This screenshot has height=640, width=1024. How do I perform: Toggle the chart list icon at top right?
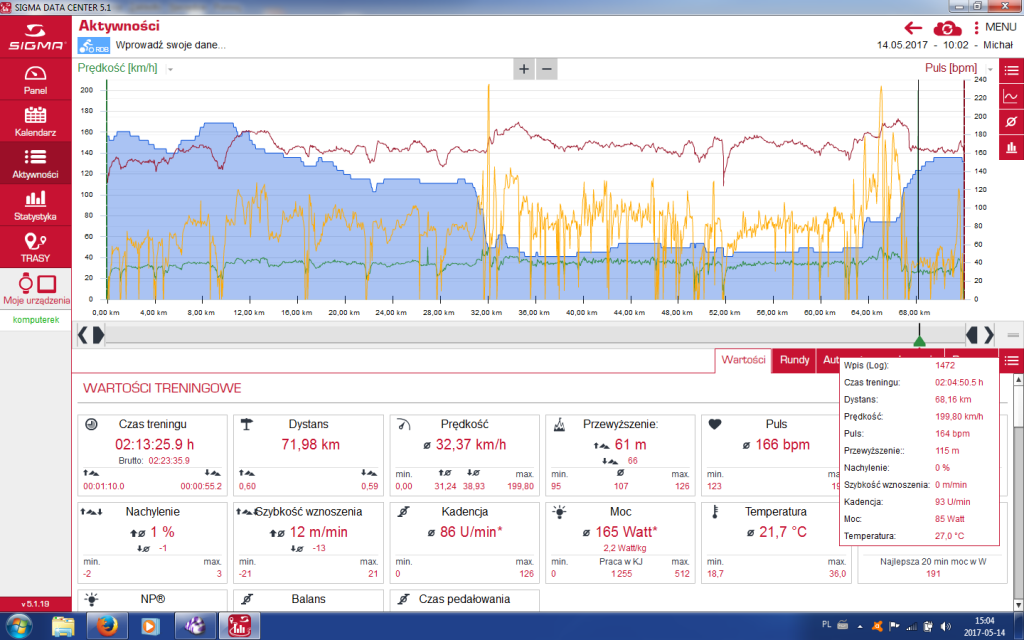coord(1011,71)
